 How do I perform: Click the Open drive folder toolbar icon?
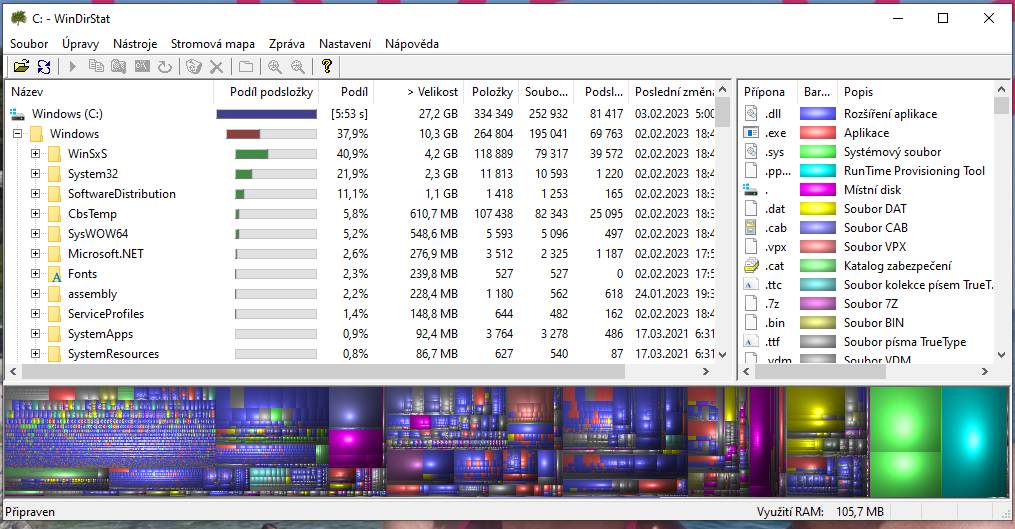(x=21, y=66)
